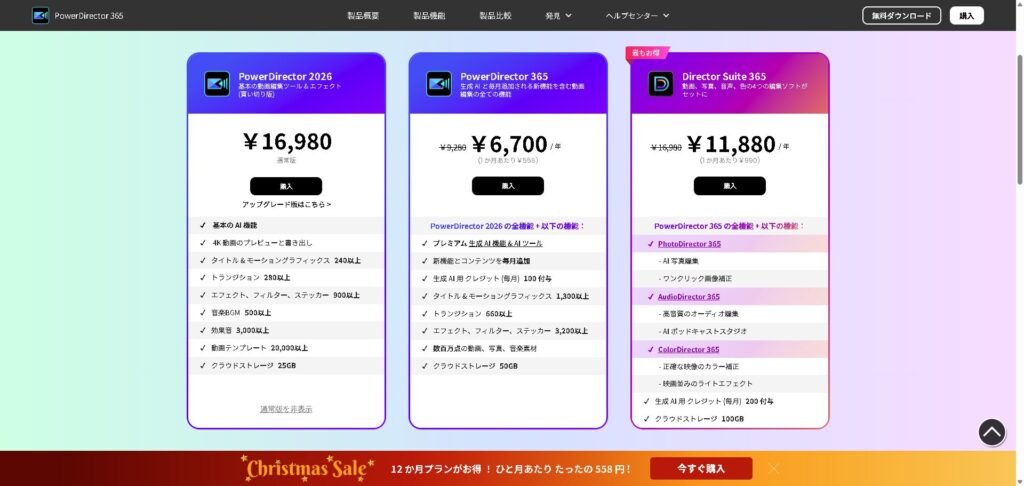This screenshot has width=1024, height=486.
Task: Click the 通常版を非表示 link
Action: [x=286, y=409]
